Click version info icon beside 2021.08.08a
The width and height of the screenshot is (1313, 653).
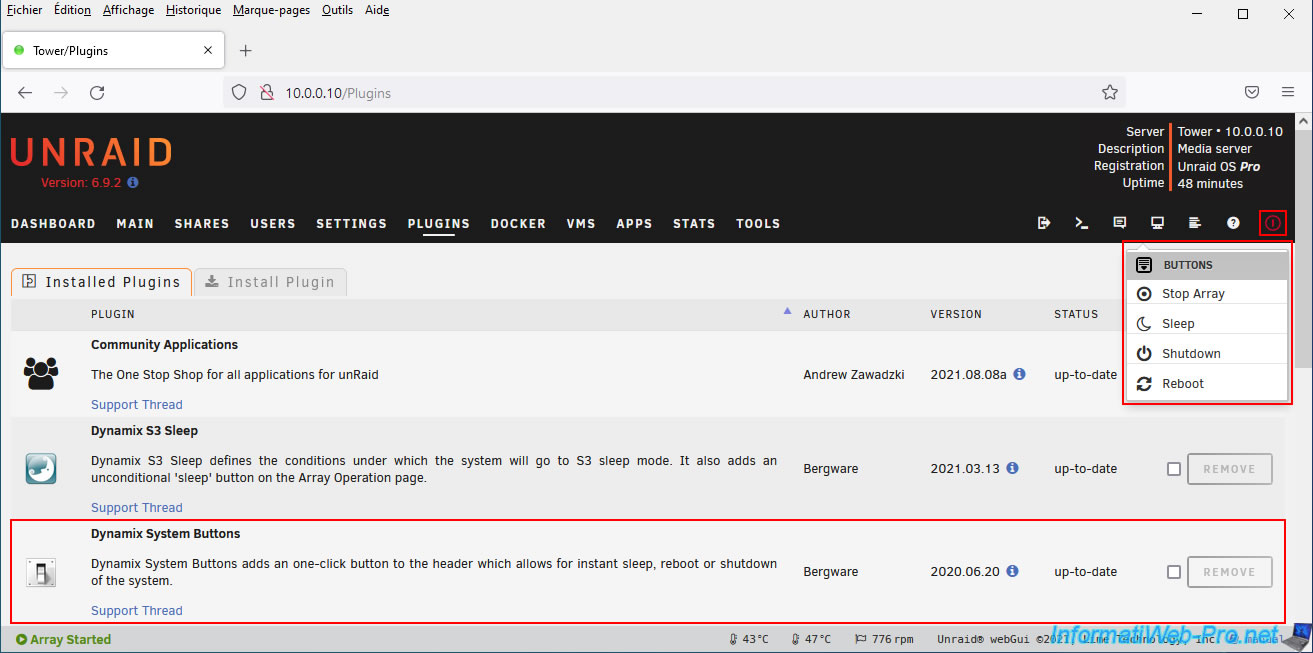coord(1019,374)
